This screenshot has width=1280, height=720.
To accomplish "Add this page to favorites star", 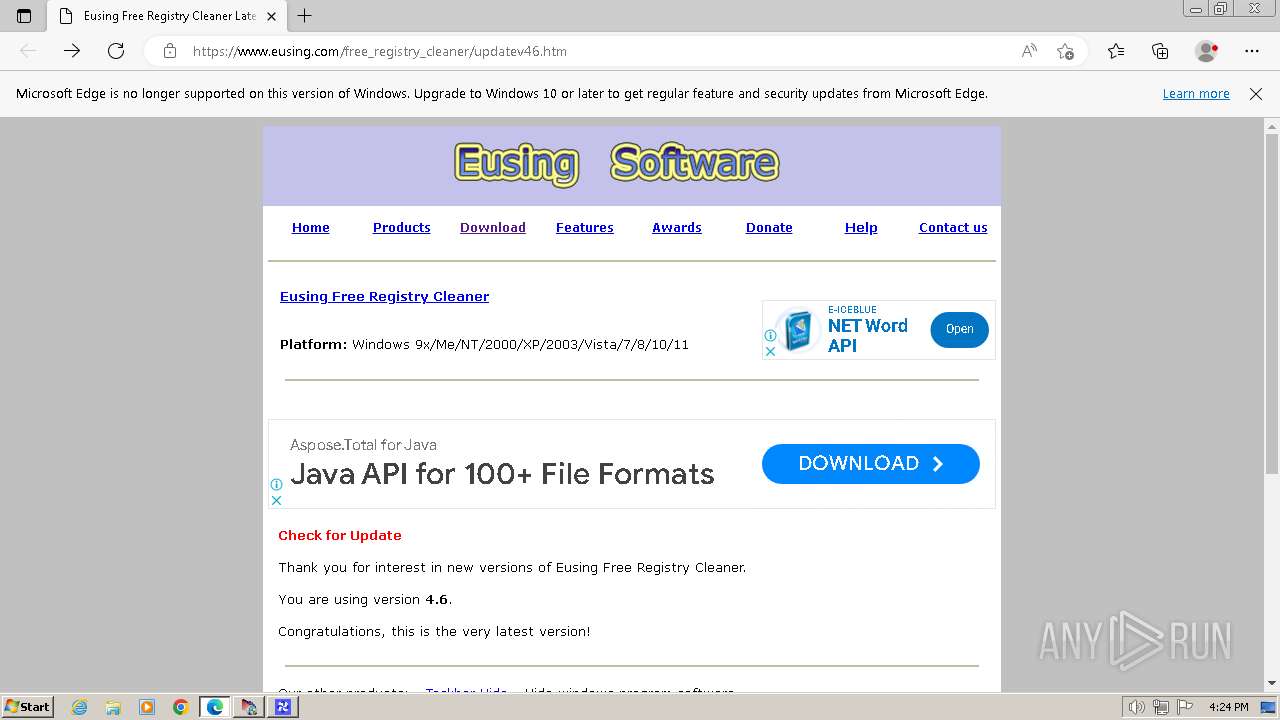I will [1065, 51].
